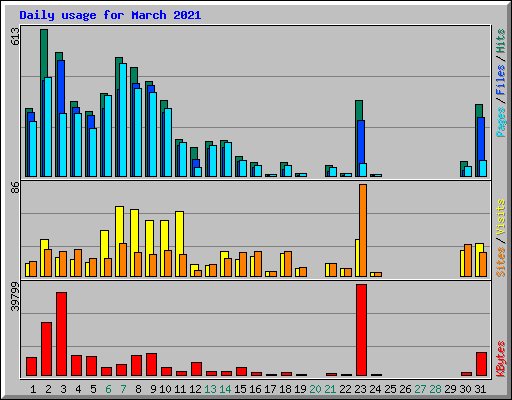The image size is (512, 400).
Task: Click day 2 on the x-axis
Action: pos(48,389)
